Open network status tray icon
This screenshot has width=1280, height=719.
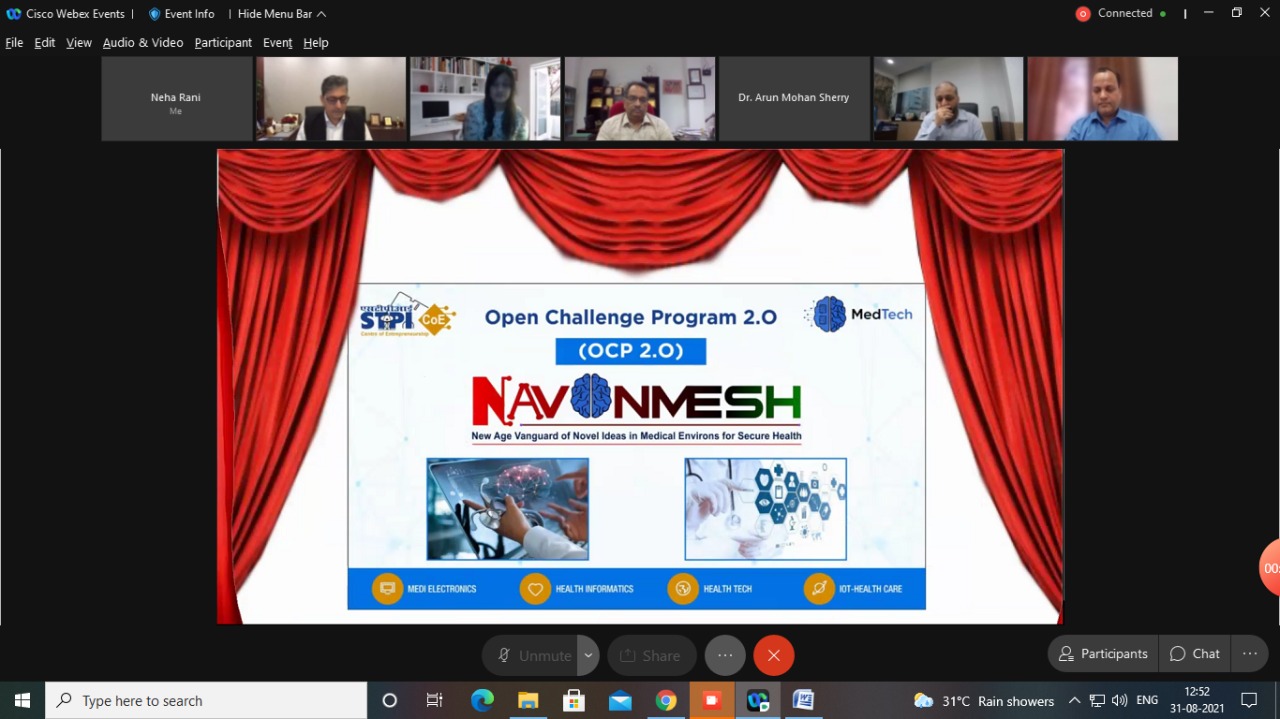pyautogui.click(x=1097, y=700)
